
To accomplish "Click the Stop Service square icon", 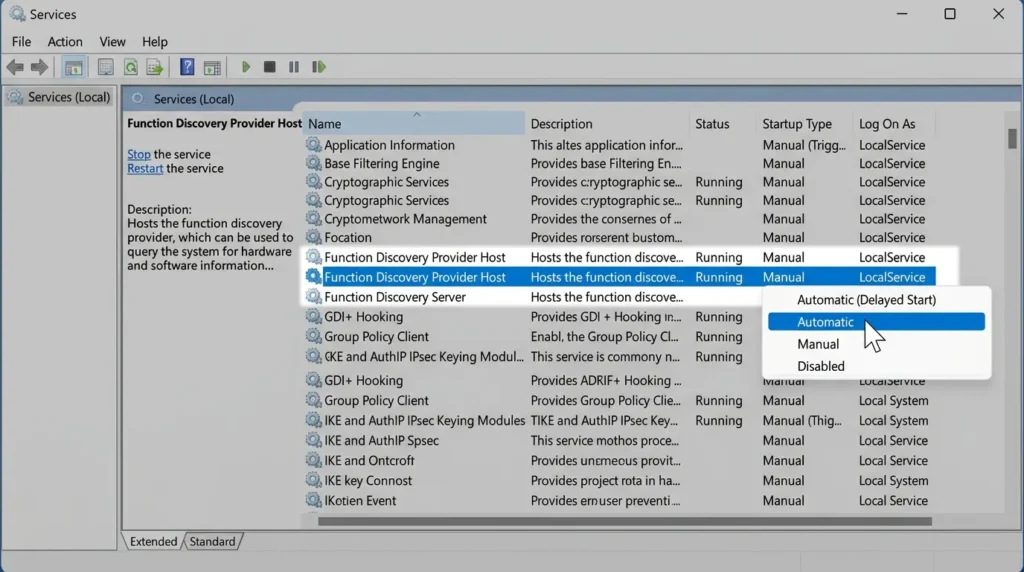I will (x=269, y=67).
